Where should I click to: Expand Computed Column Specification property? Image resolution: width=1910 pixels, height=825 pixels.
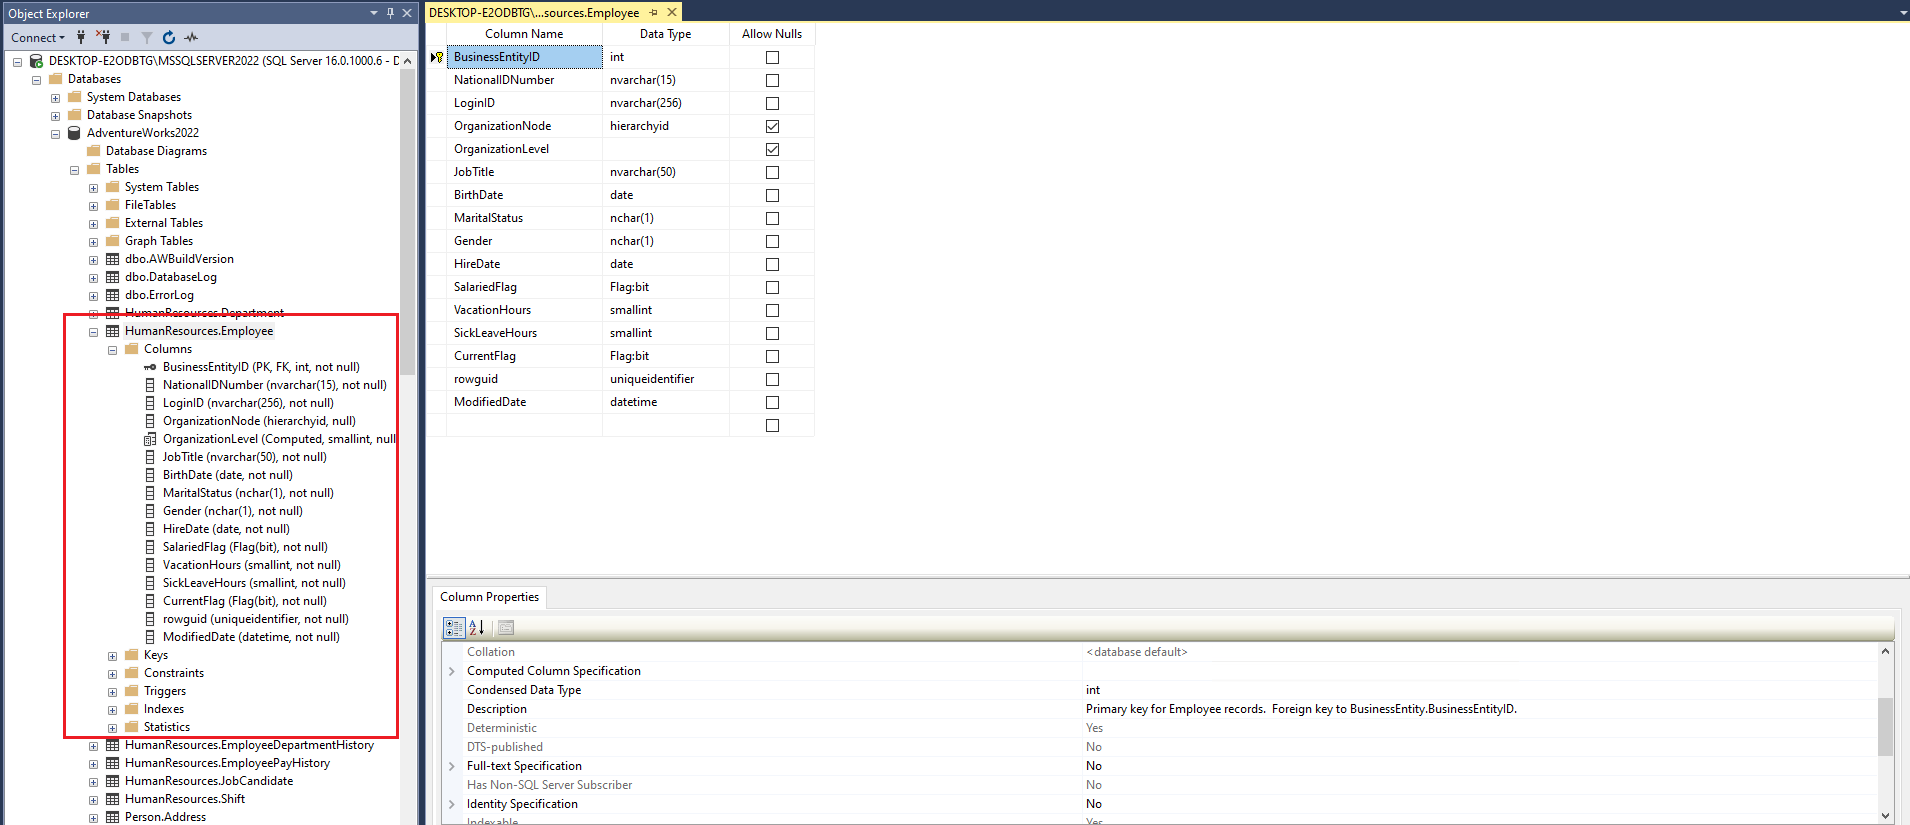click(x=452, y=671)
